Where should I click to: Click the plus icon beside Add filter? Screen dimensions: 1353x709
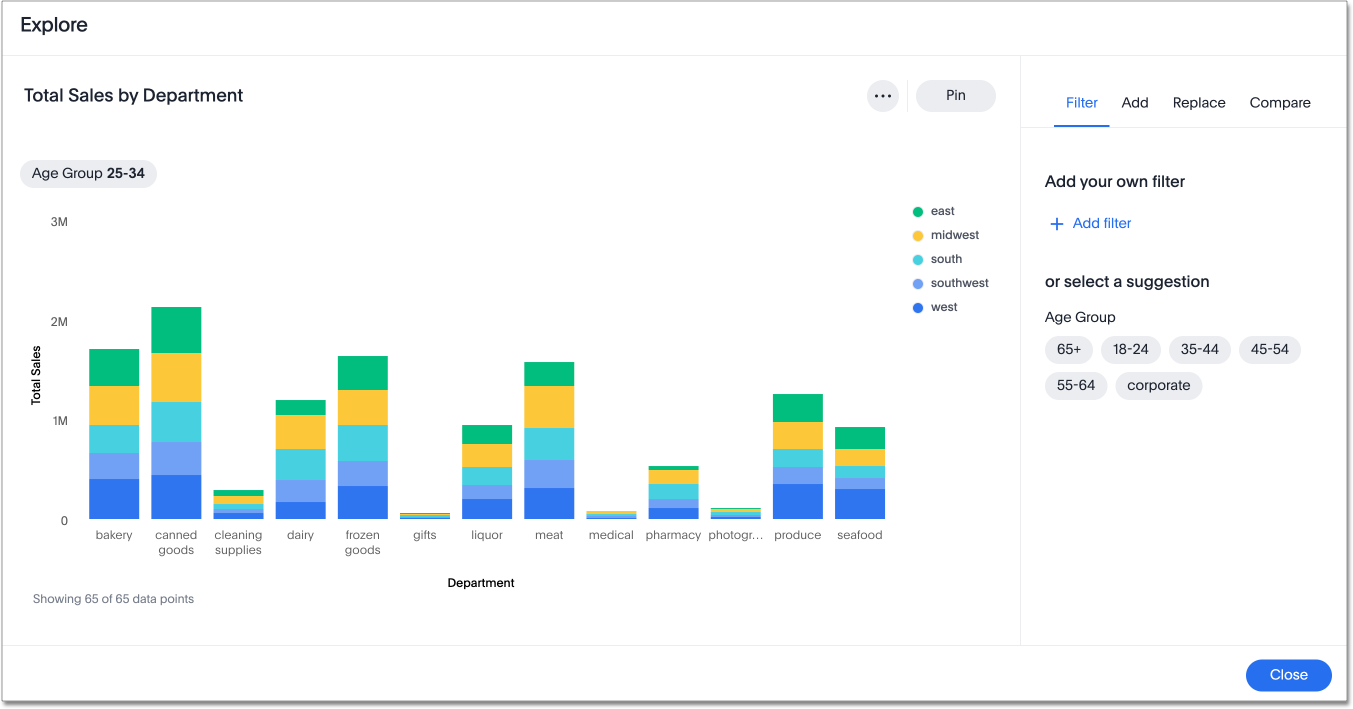tap(1056, 224)
